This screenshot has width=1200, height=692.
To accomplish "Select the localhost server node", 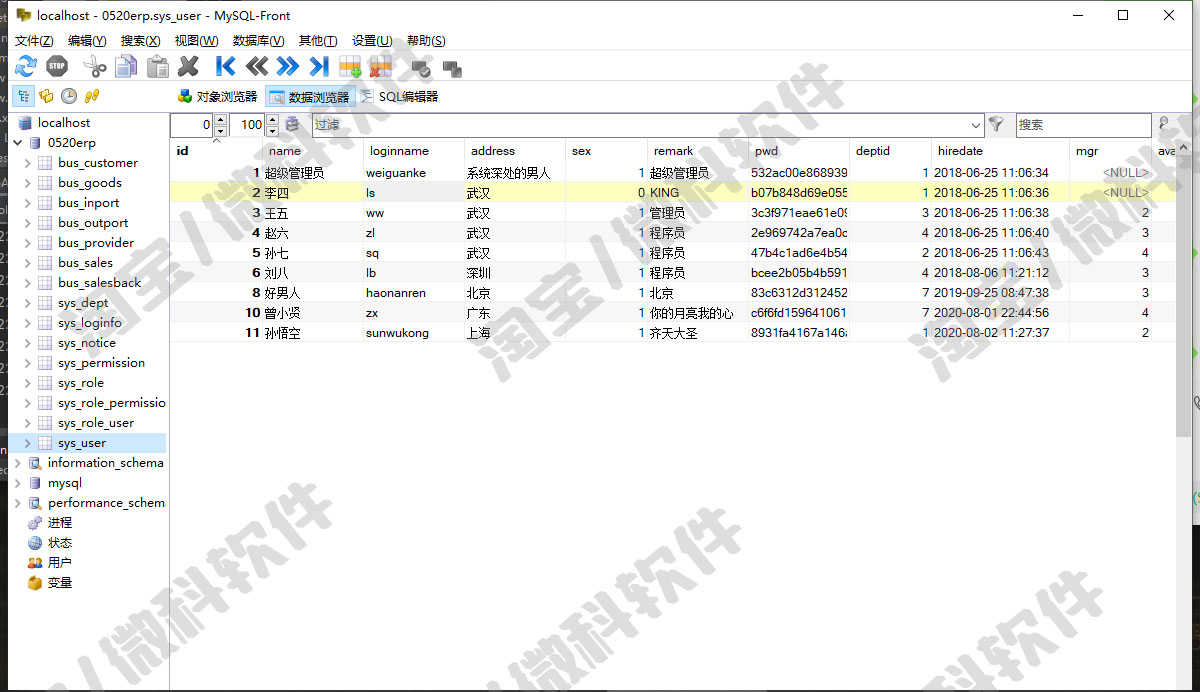I will [64, 123].
